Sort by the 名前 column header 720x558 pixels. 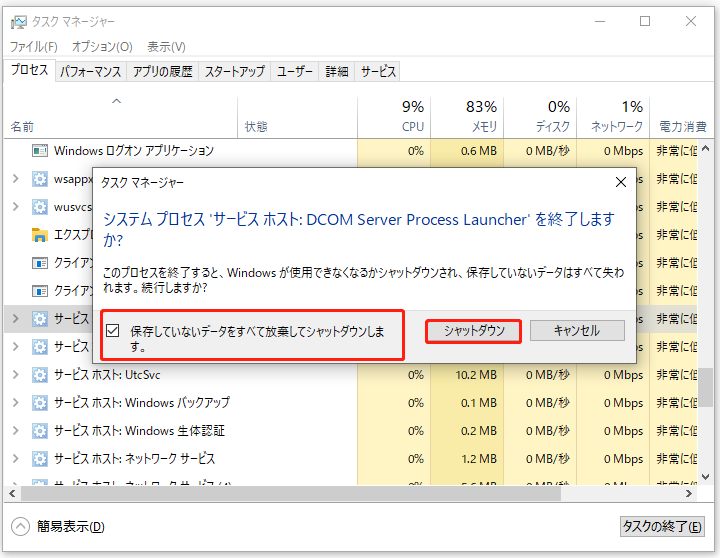click(x=120, y=118)
